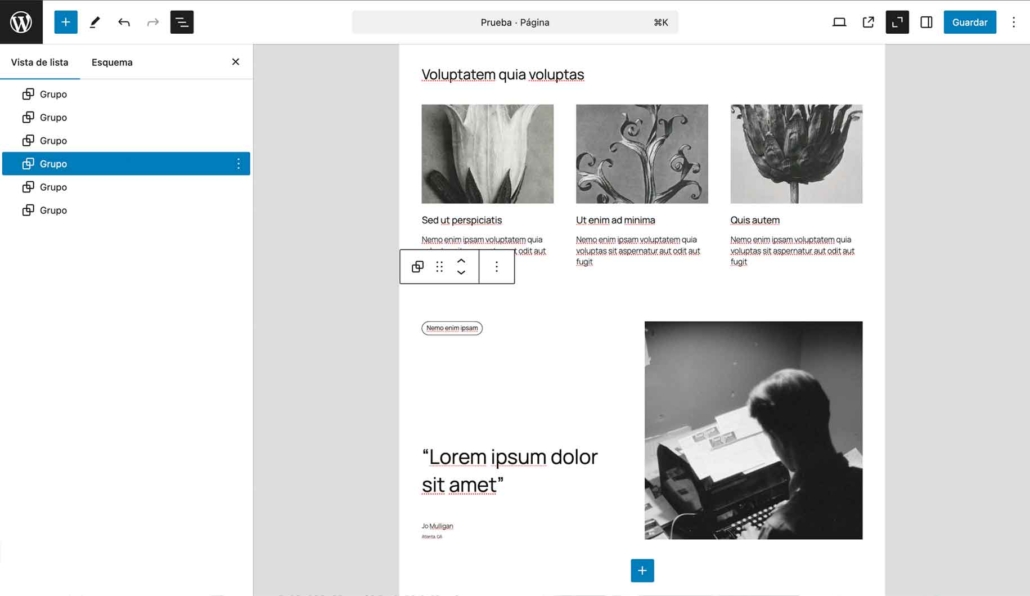Switch to the Esquema tab

coord(112,62)
